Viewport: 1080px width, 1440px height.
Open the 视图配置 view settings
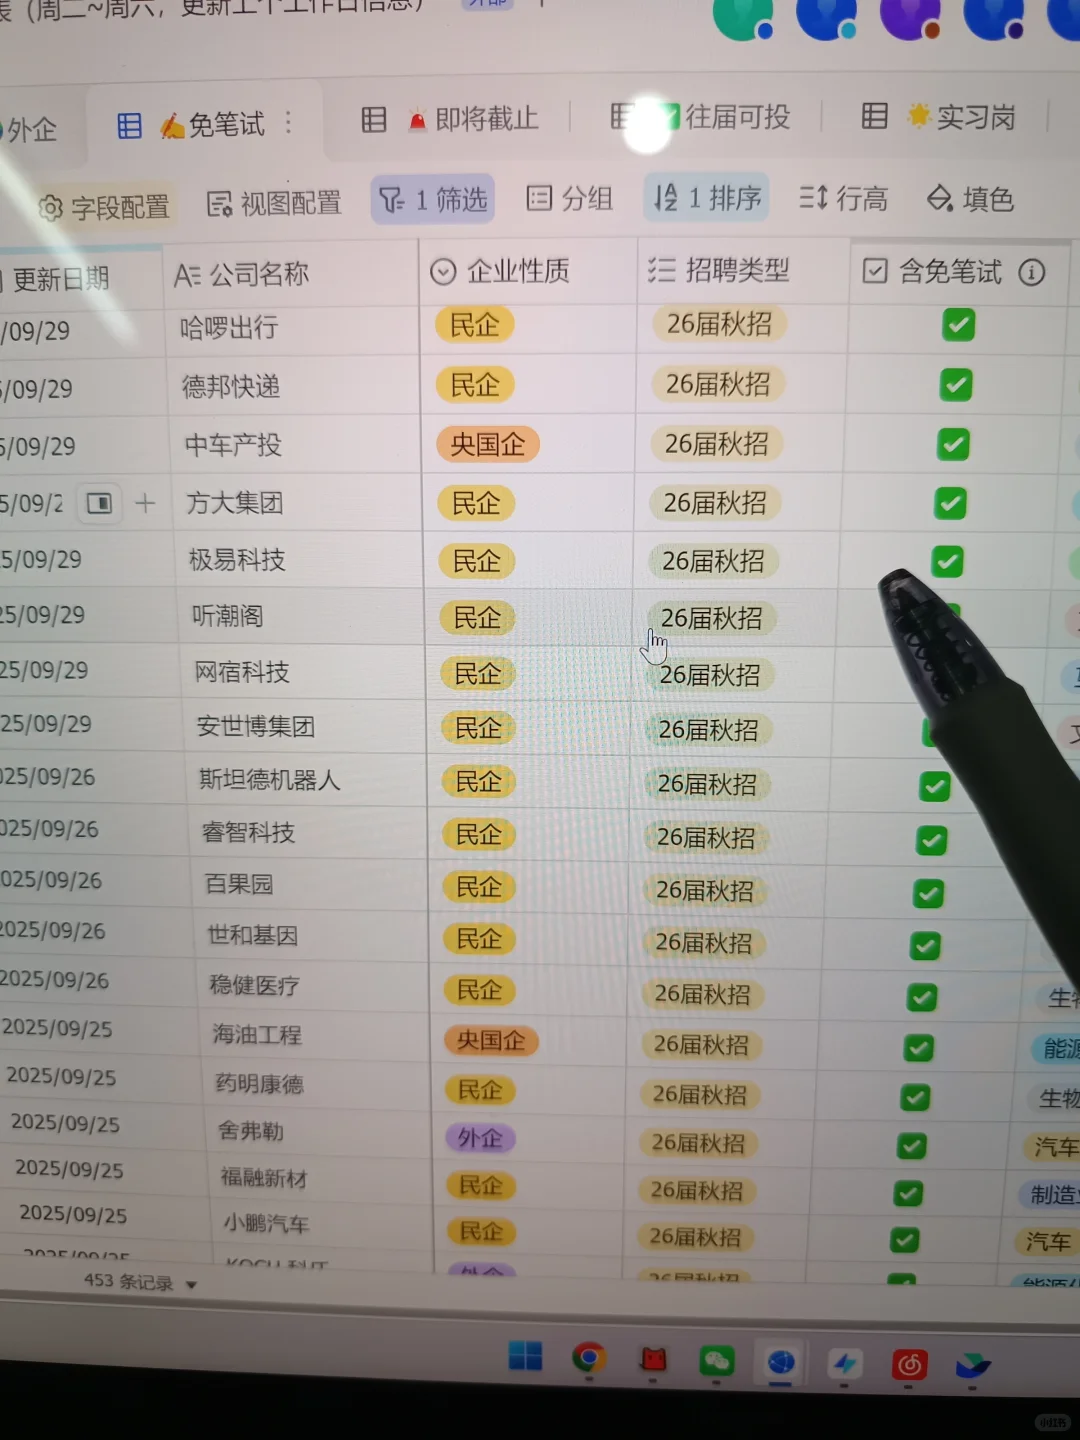point(273,203)
